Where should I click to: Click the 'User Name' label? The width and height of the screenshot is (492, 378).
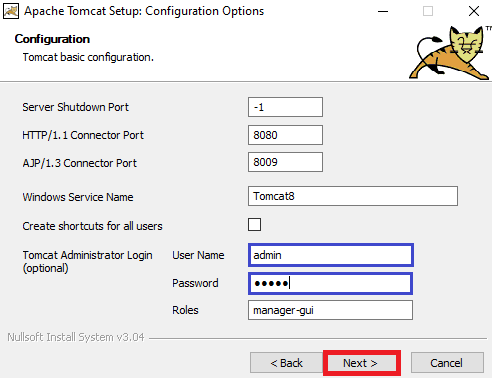coord(198,255)
